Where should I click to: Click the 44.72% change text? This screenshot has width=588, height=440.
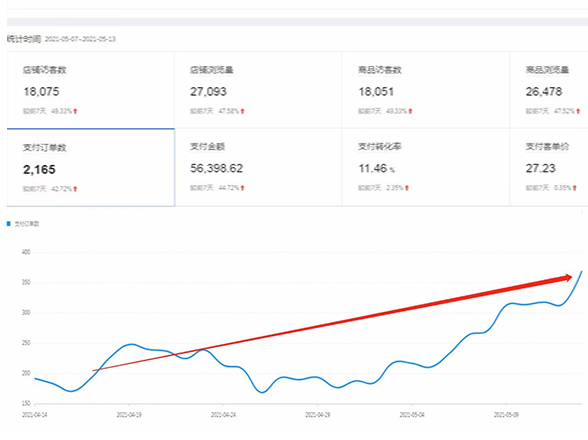point(229,188)
